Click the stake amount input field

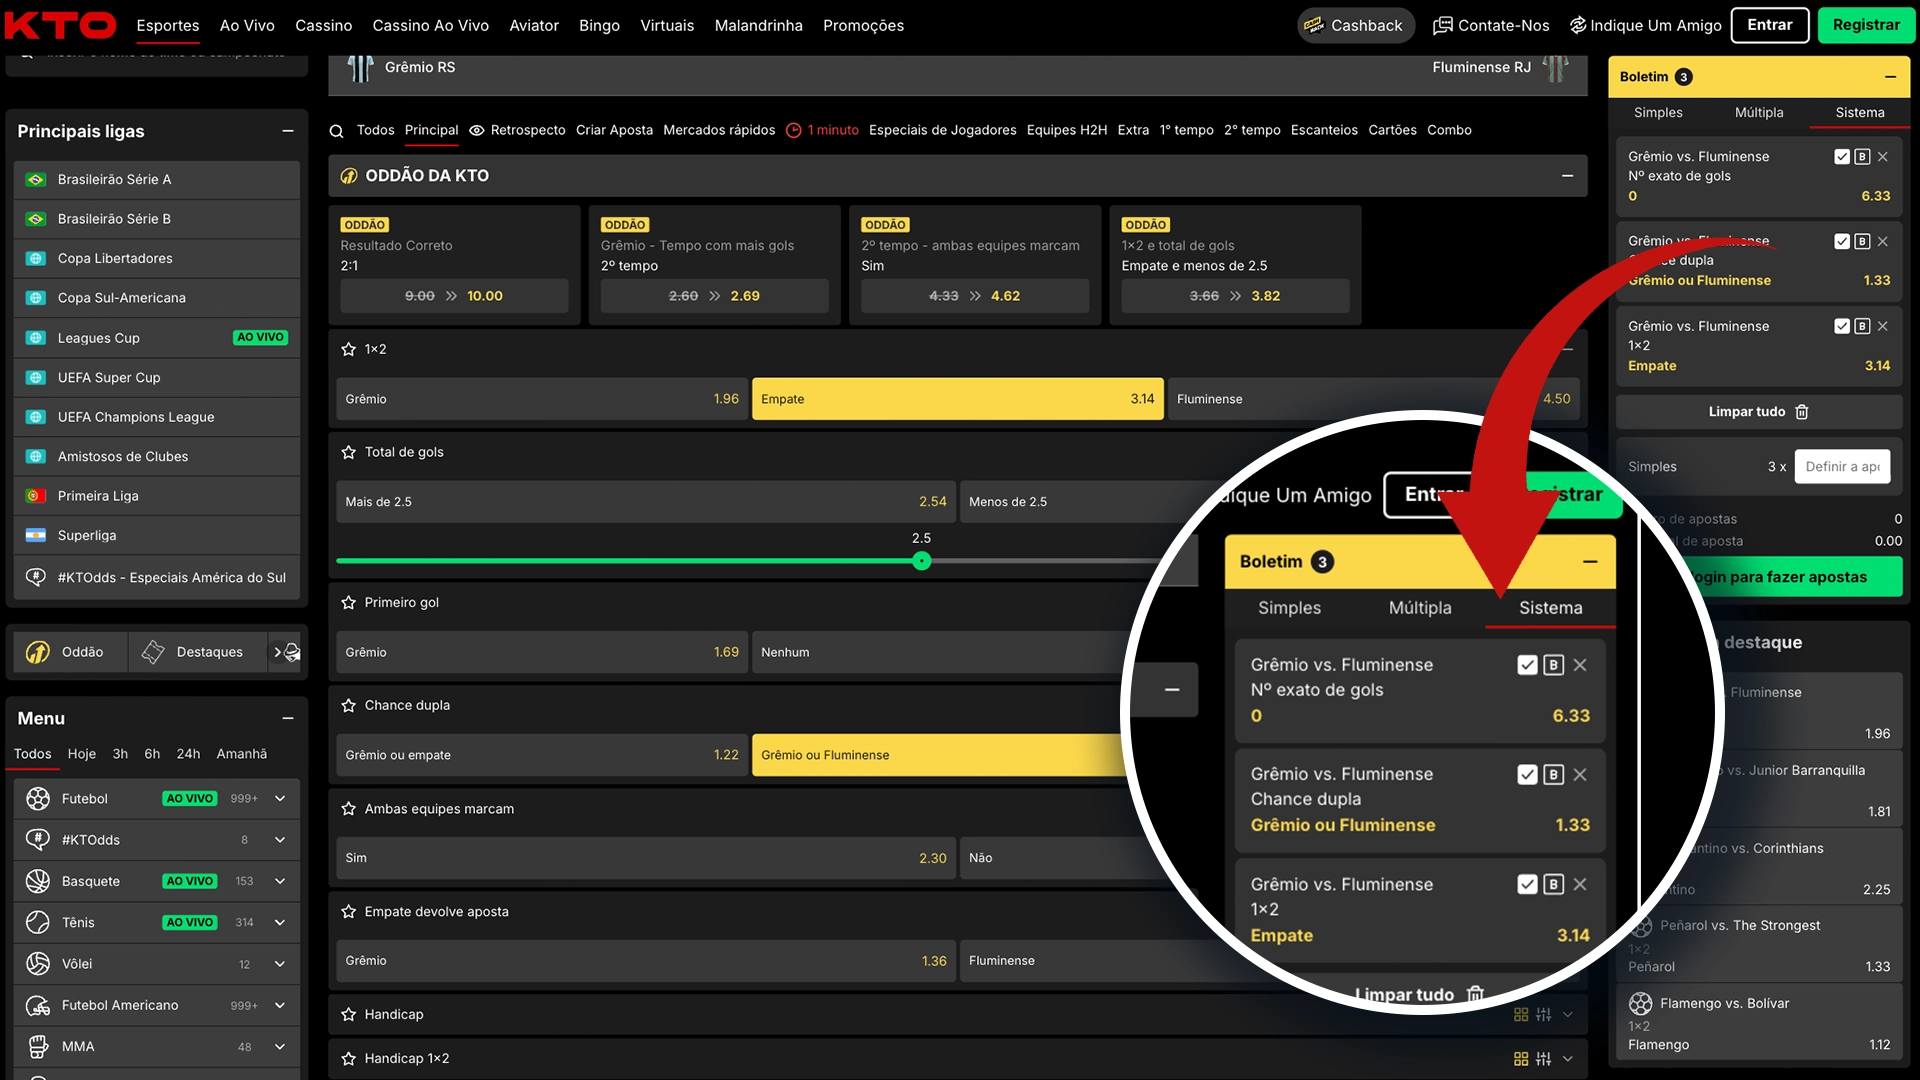[1842, 467]
